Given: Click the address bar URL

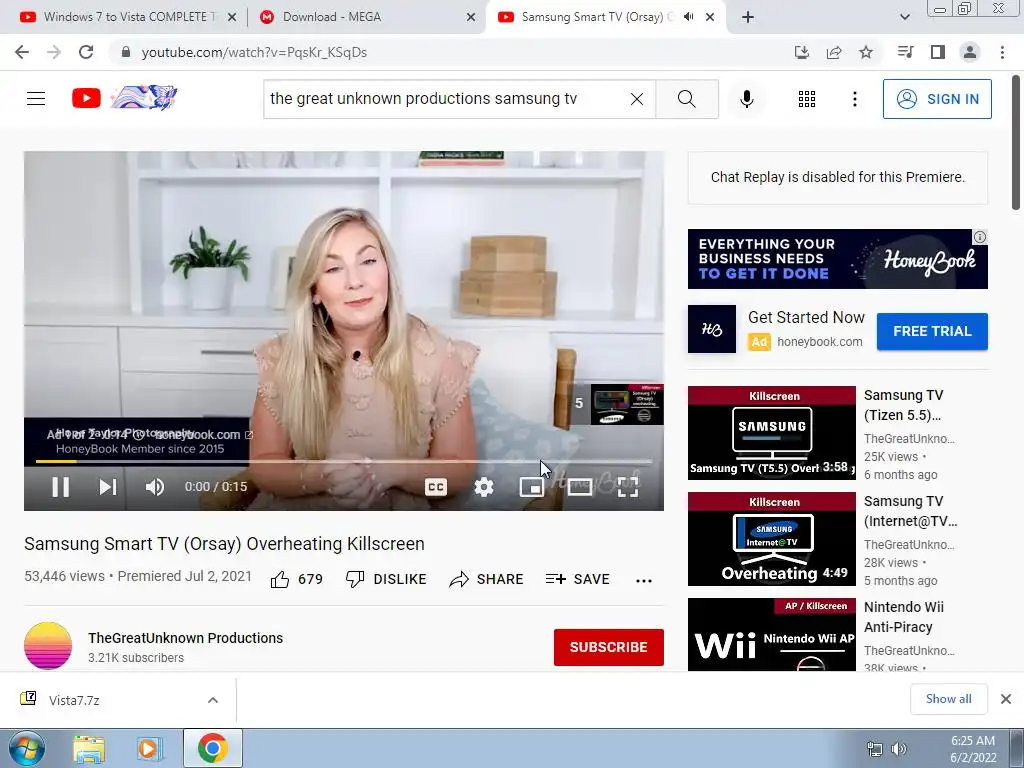Looking at the screenshot, I should coord(254,52).
